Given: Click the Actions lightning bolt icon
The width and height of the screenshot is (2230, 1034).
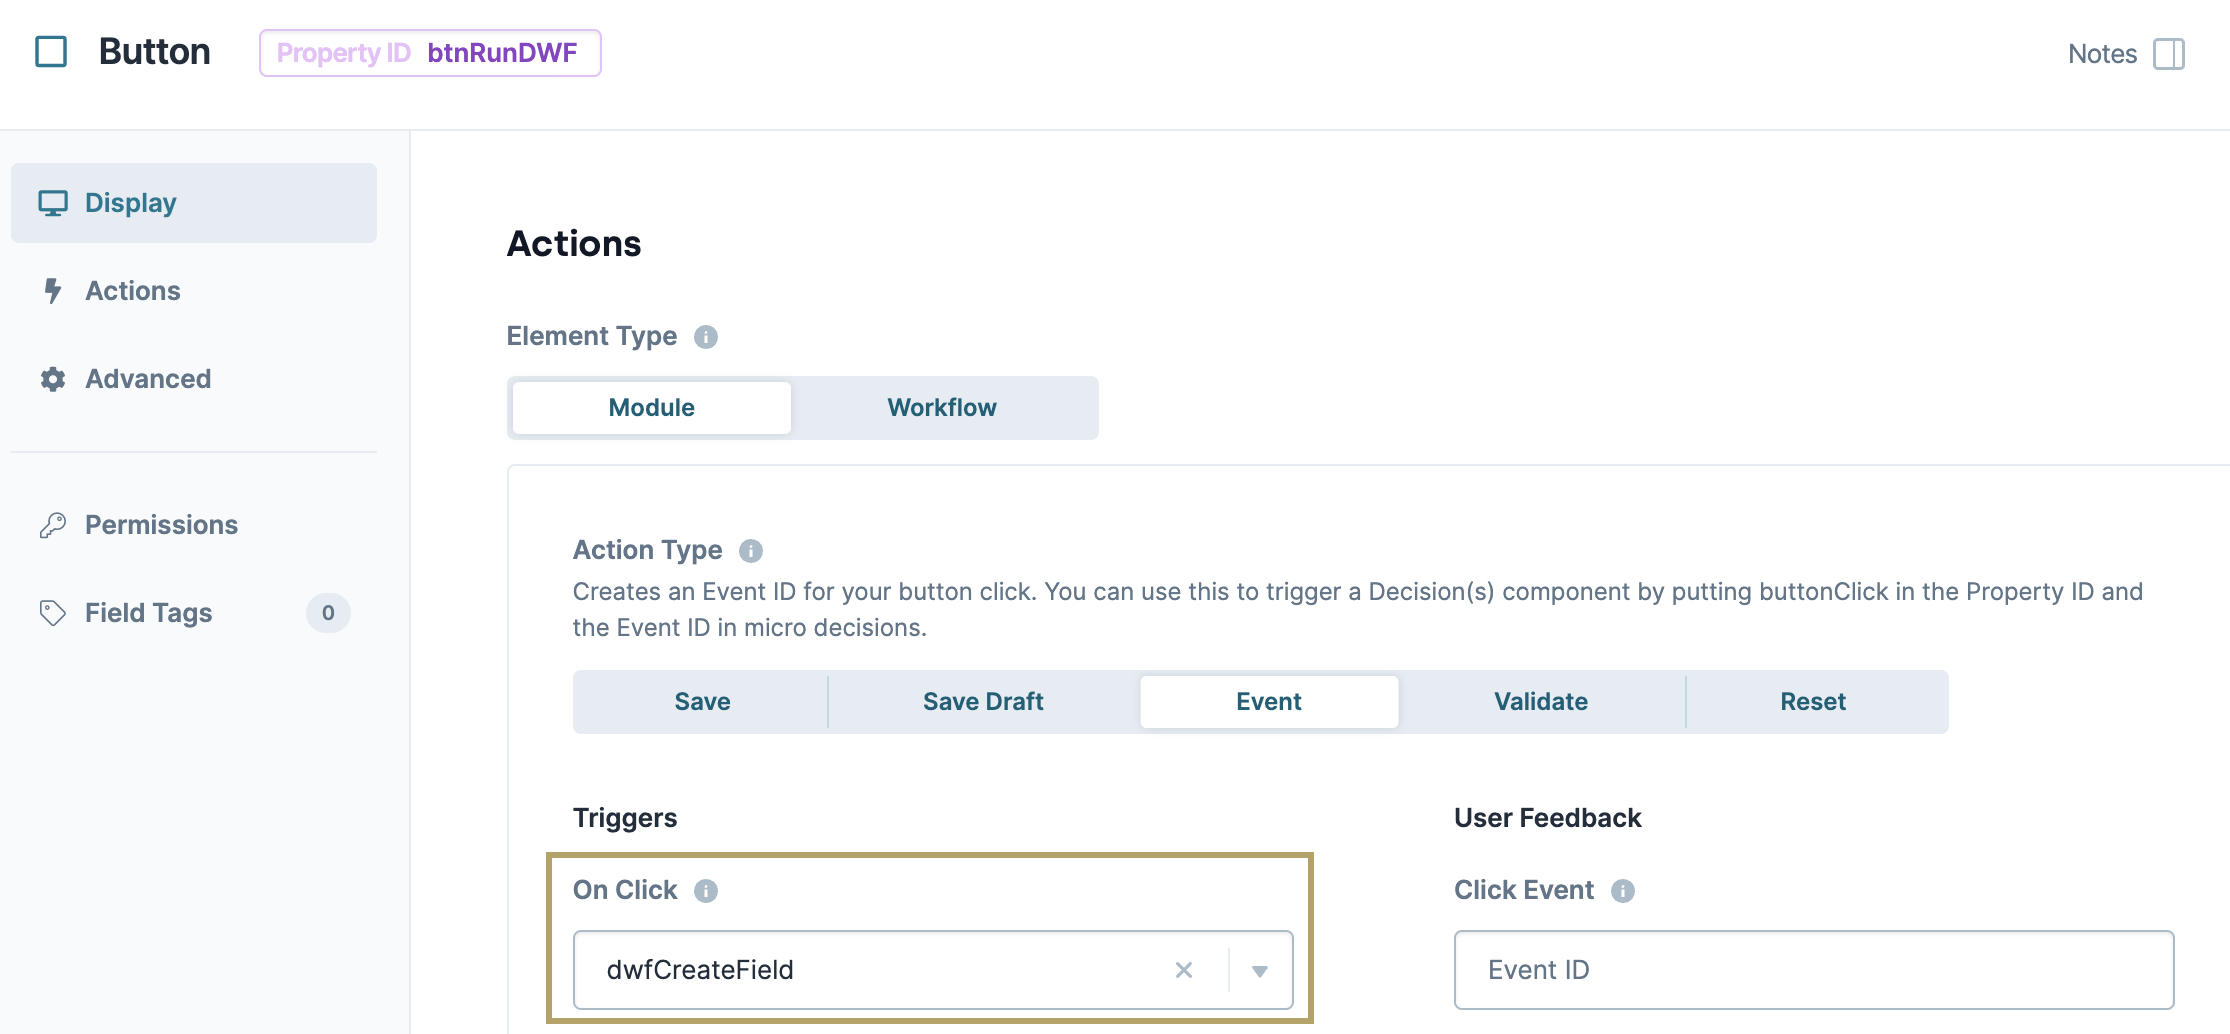Looking at the screenshot, I should pos(53,291).
